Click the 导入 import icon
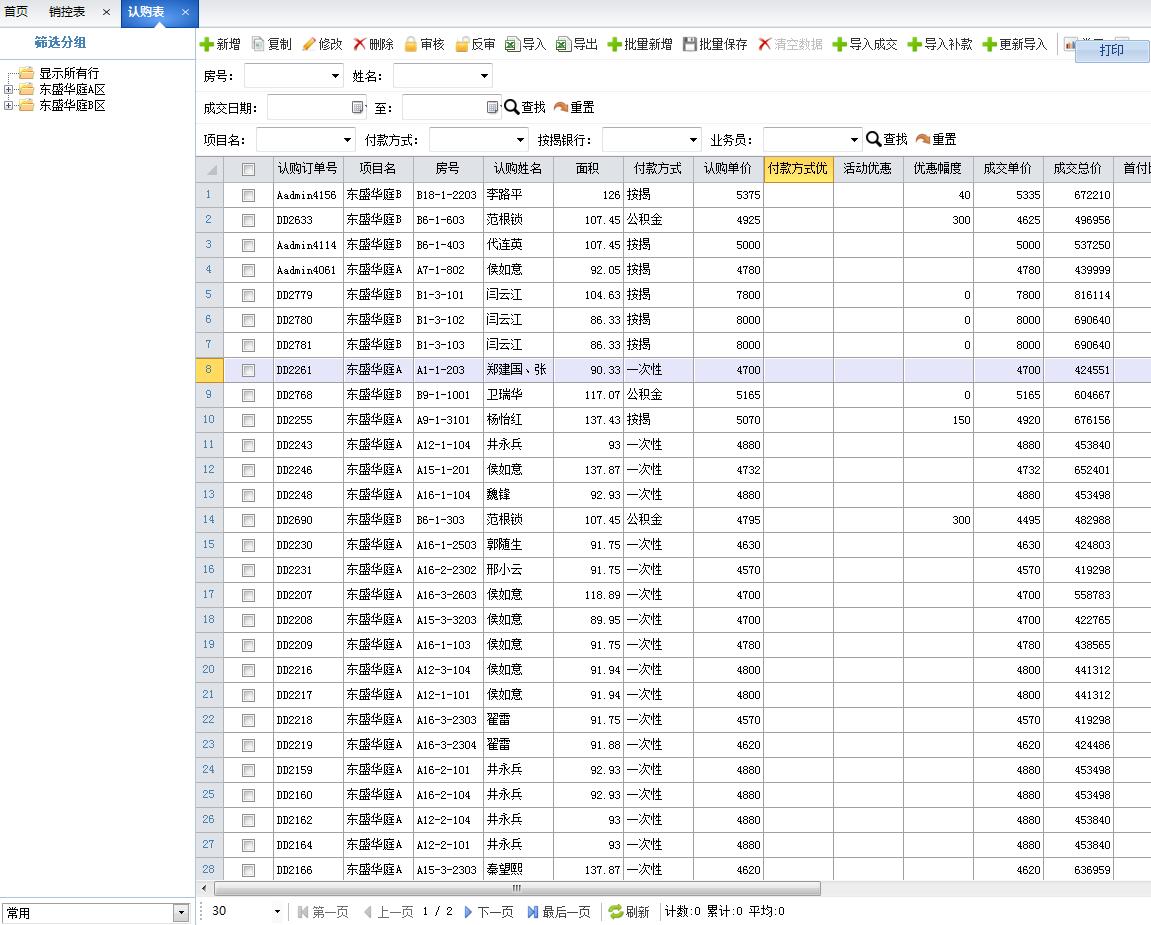This screenshot has width=1151, height=925. click(x=512, y=45)
